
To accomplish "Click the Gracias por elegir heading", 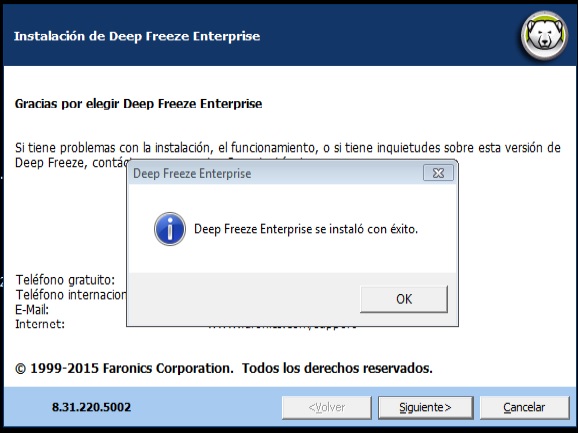I will (x=138, y=104).
